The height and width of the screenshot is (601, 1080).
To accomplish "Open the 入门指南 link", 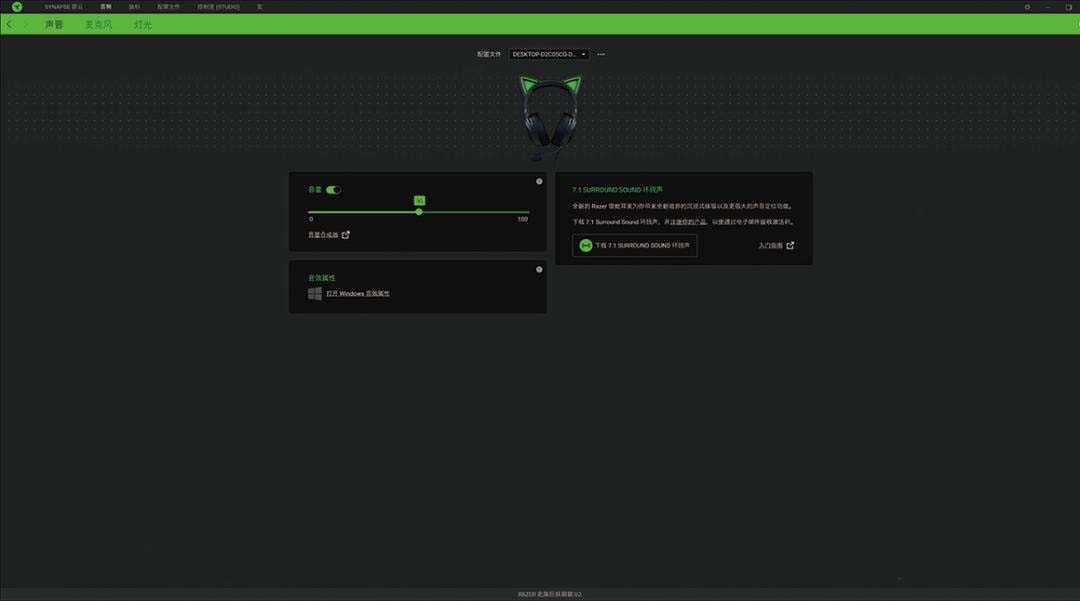I will coord(770,246).
